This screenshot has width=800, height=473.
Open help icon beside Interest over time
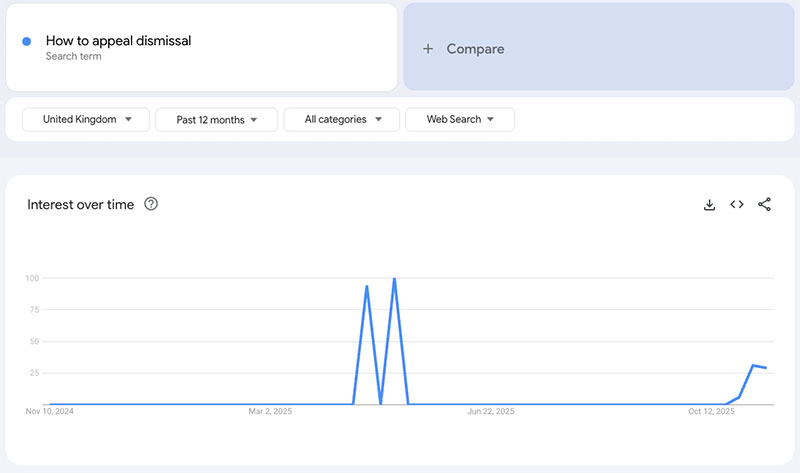(x=151, y=204)
